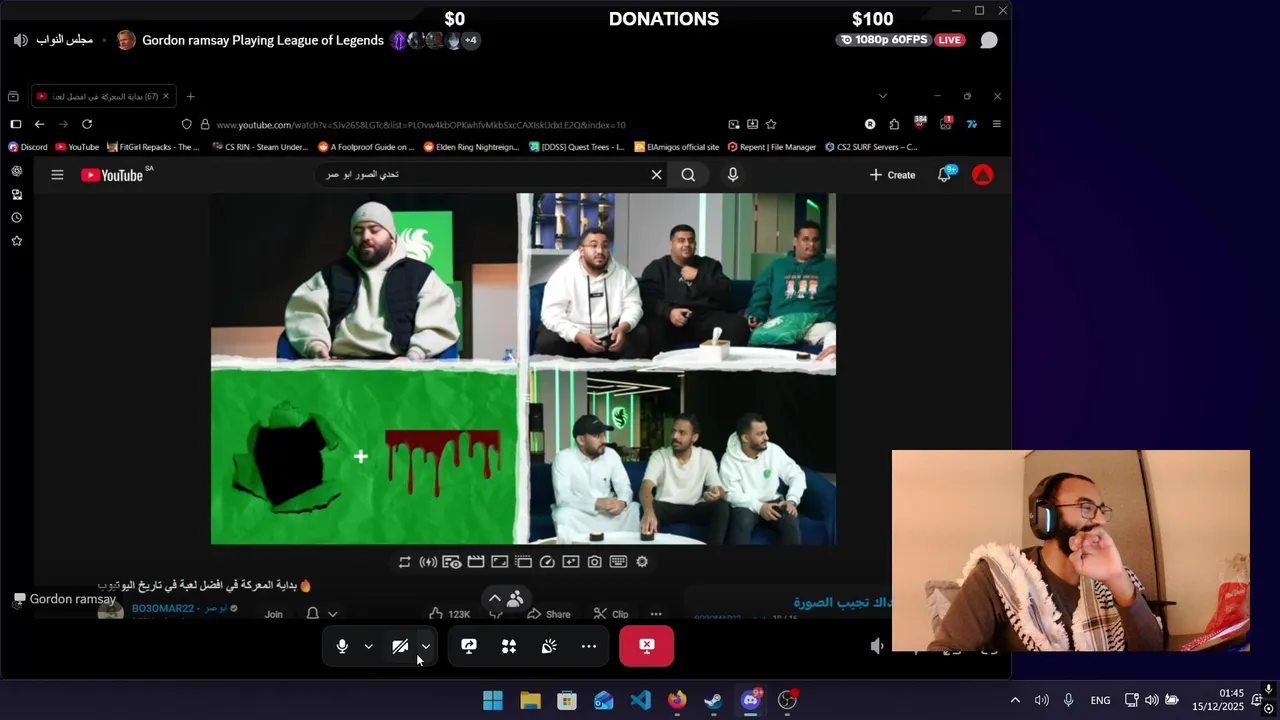Toggle the browser sidebar button
The height and width of the screenshot is (720, 1280).
coord(15,124)
